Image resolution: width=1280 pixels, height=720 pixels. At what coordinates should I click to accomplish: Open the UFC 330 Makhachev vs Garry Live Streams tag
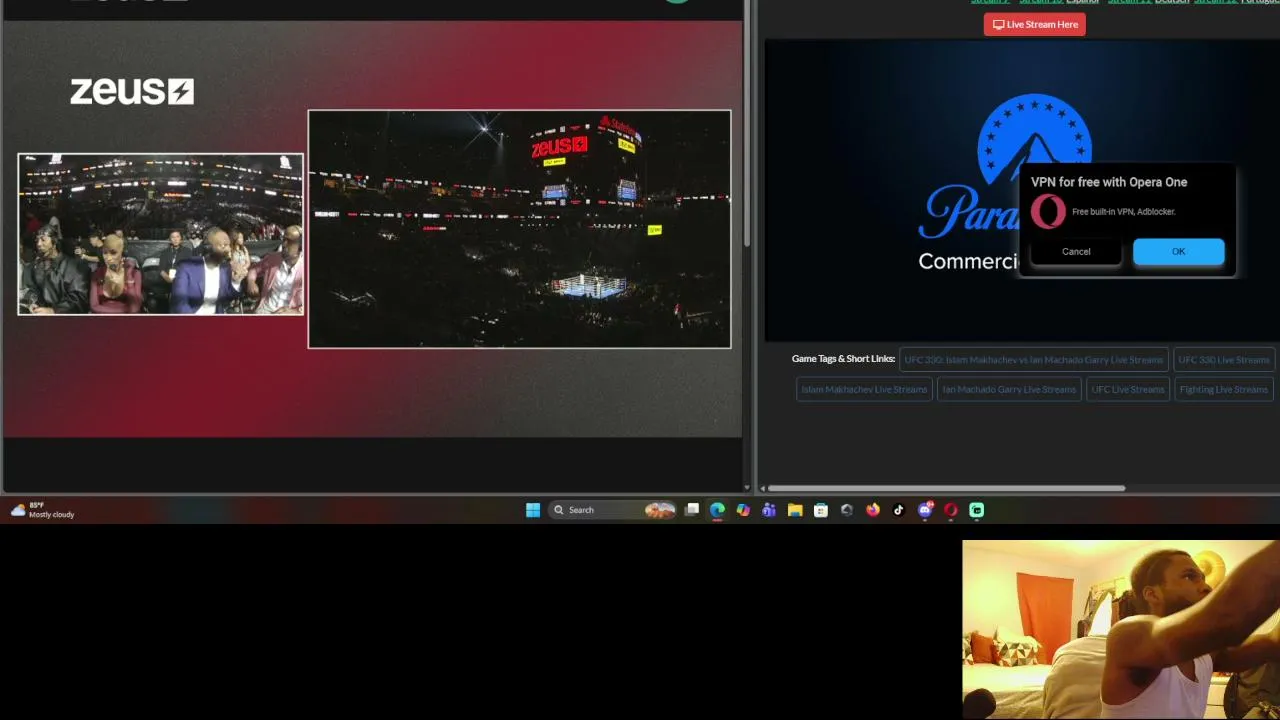[1034, 360]
